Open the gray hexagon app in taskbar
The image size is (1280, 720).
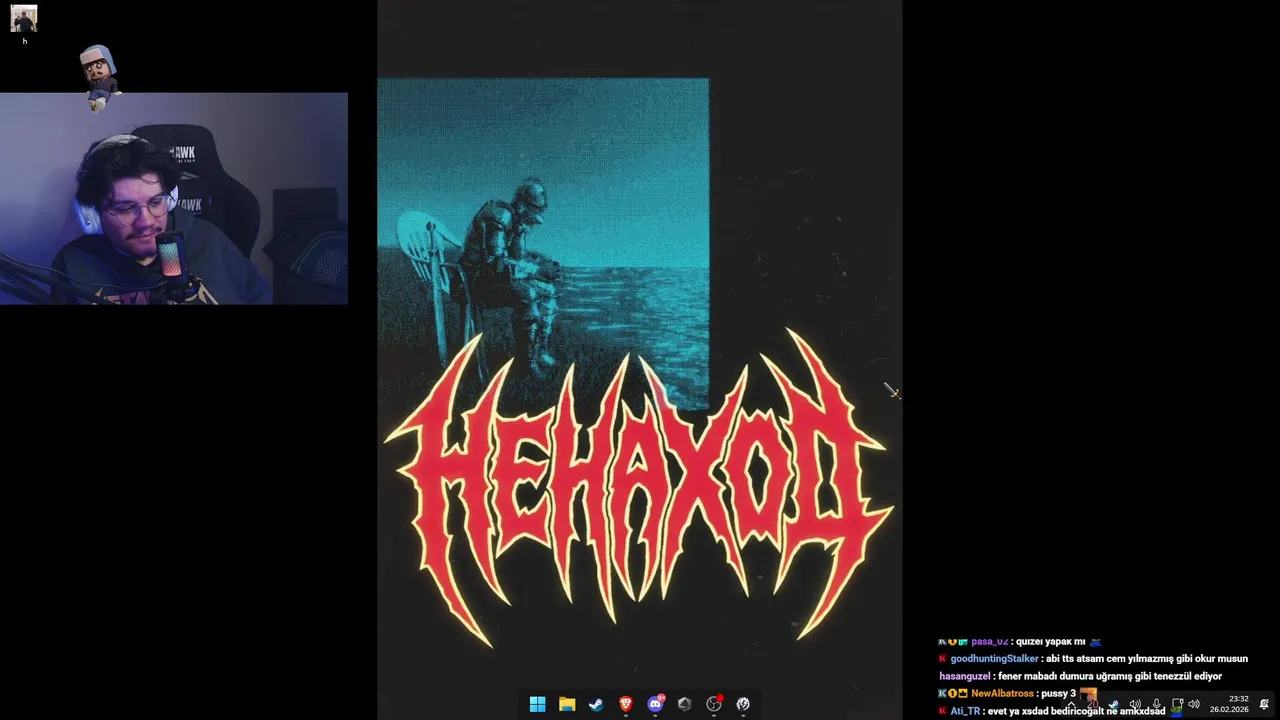pyautogui.click(x=684, y=704)
